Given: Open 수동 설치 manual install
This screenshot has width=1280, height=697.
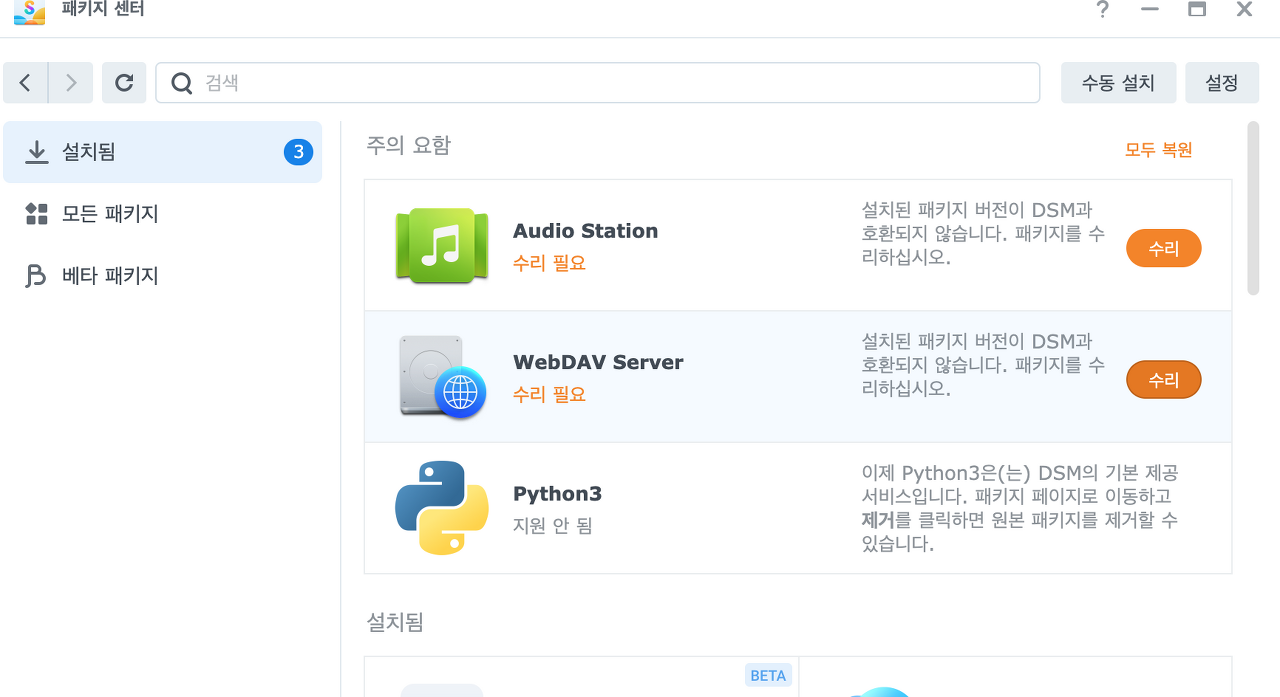Looking at the screenshot, I should point(1118,83).
